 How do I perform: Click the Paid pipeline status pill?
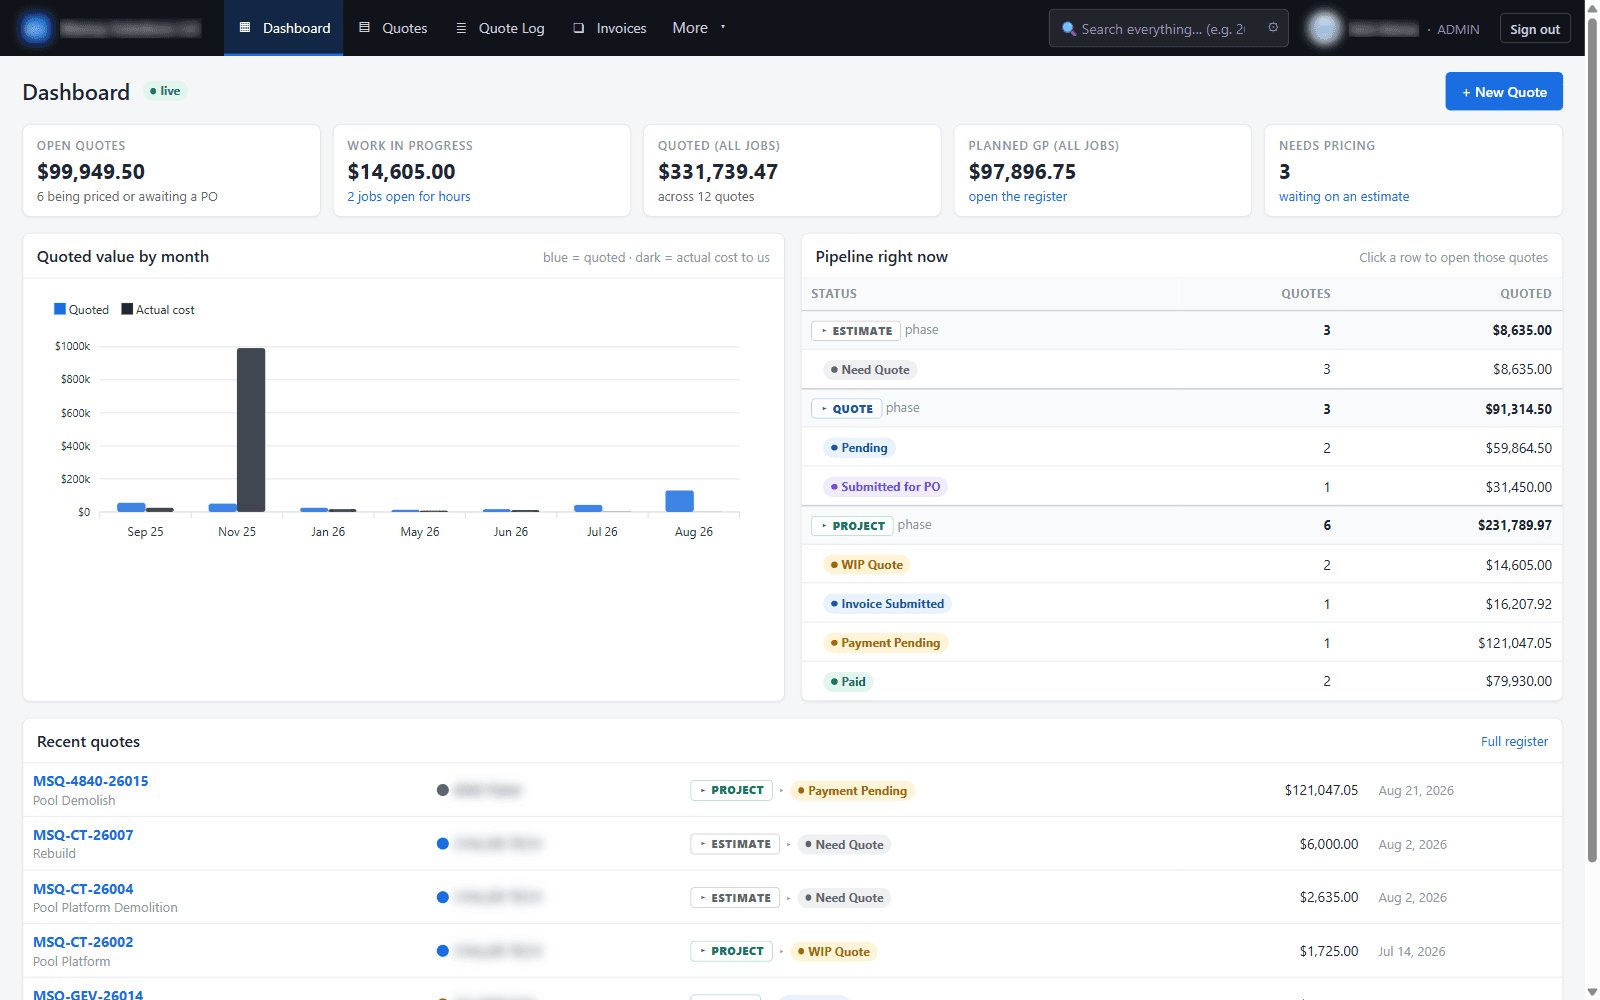(848, 682)
